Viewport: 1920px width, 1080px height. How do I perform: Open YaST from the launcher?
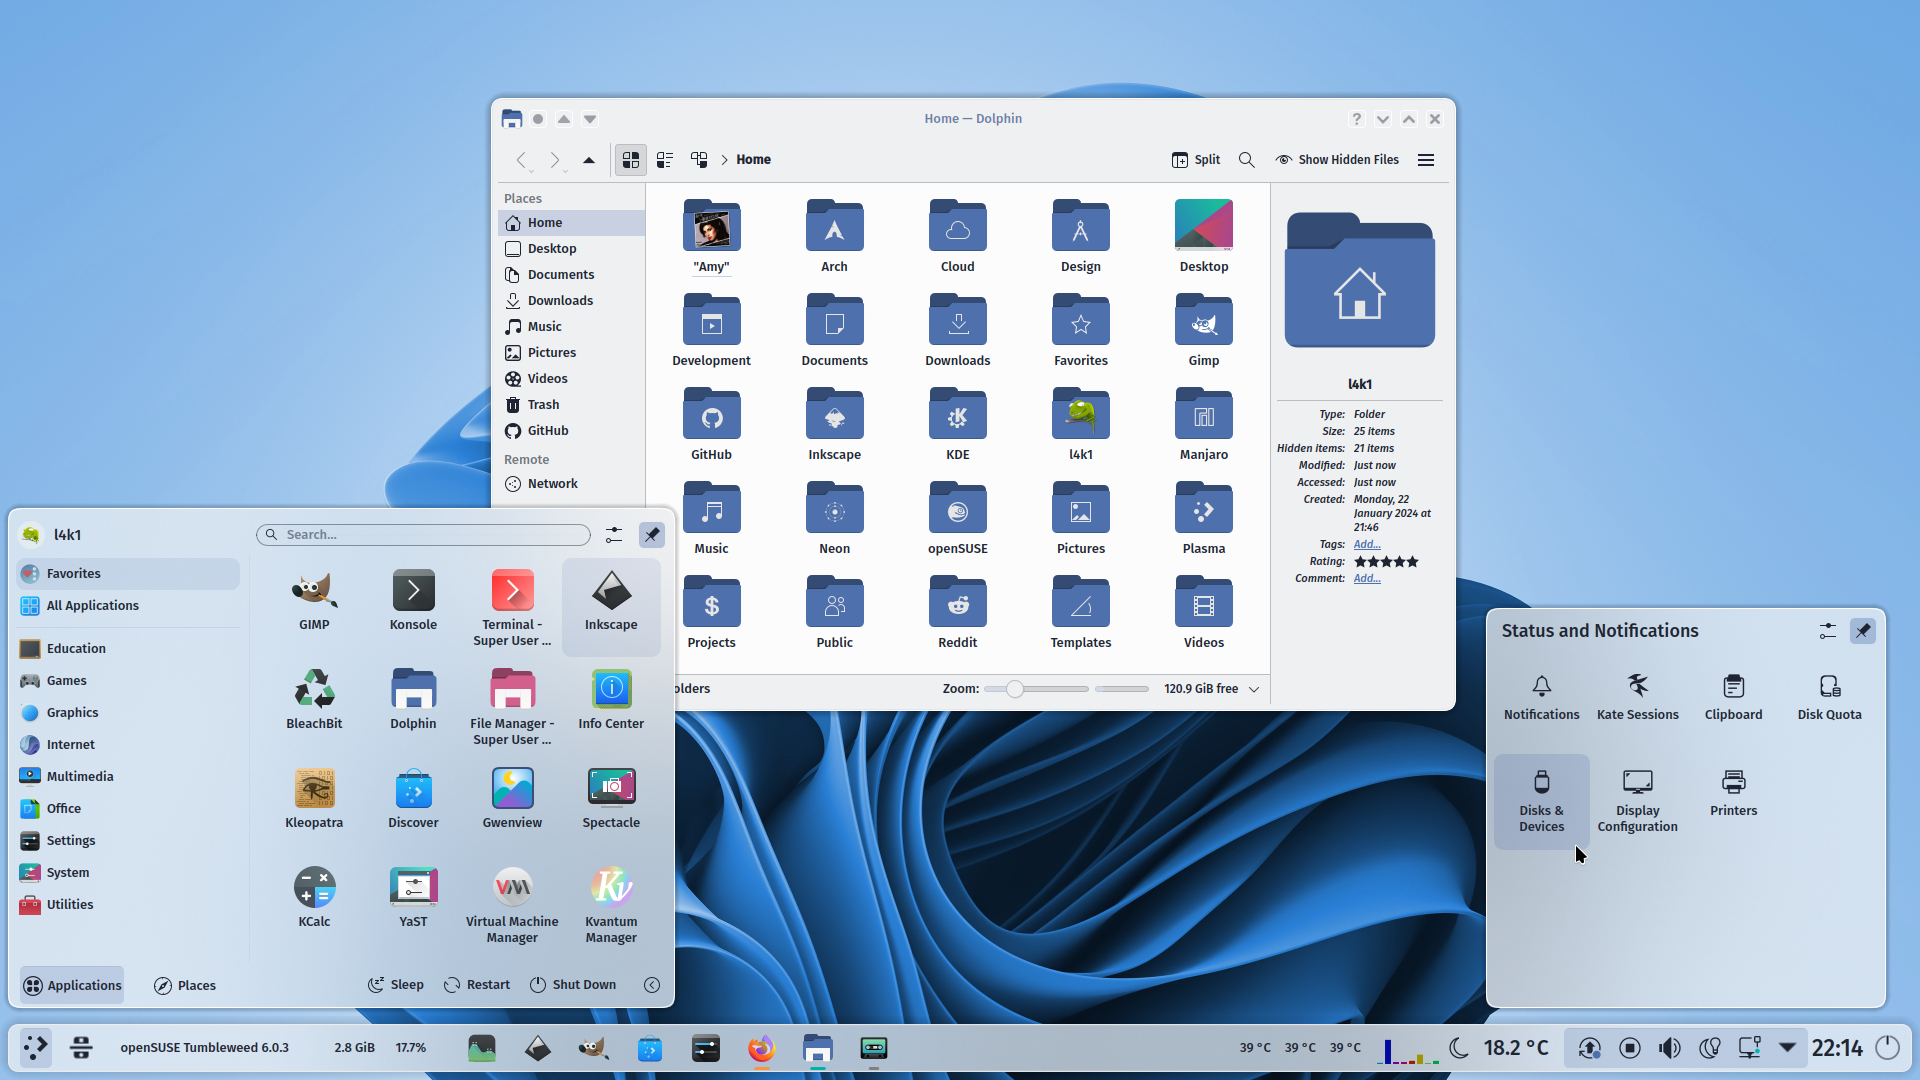point(413,898)
